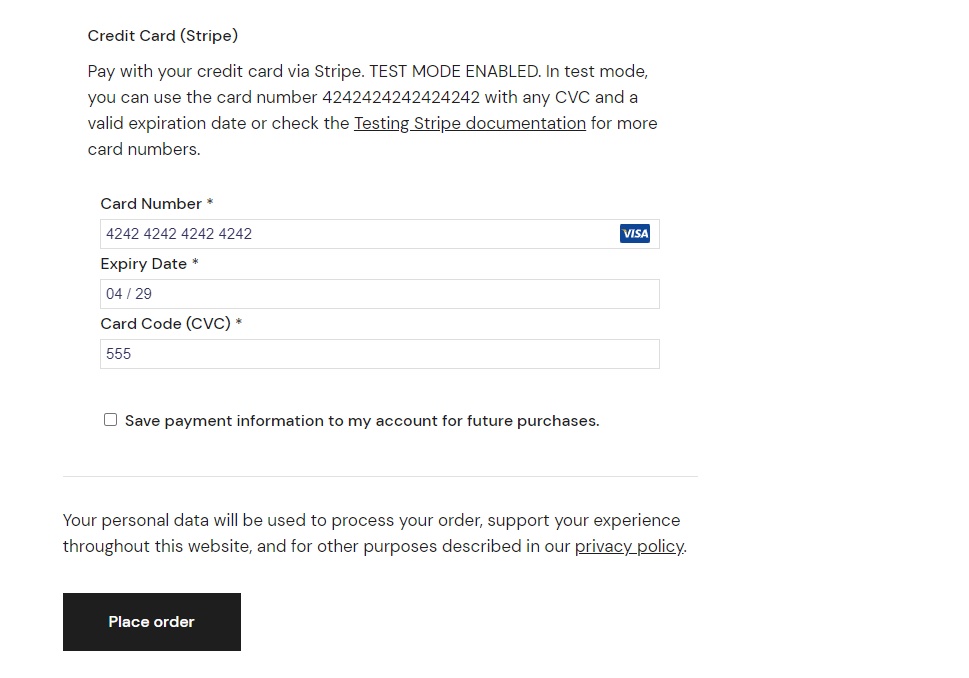Image resolution: width=969 pixels, height=678 pixels.
Task: Focus the Card Number input field
Action: pyautogui.click(x=379, y=234)
